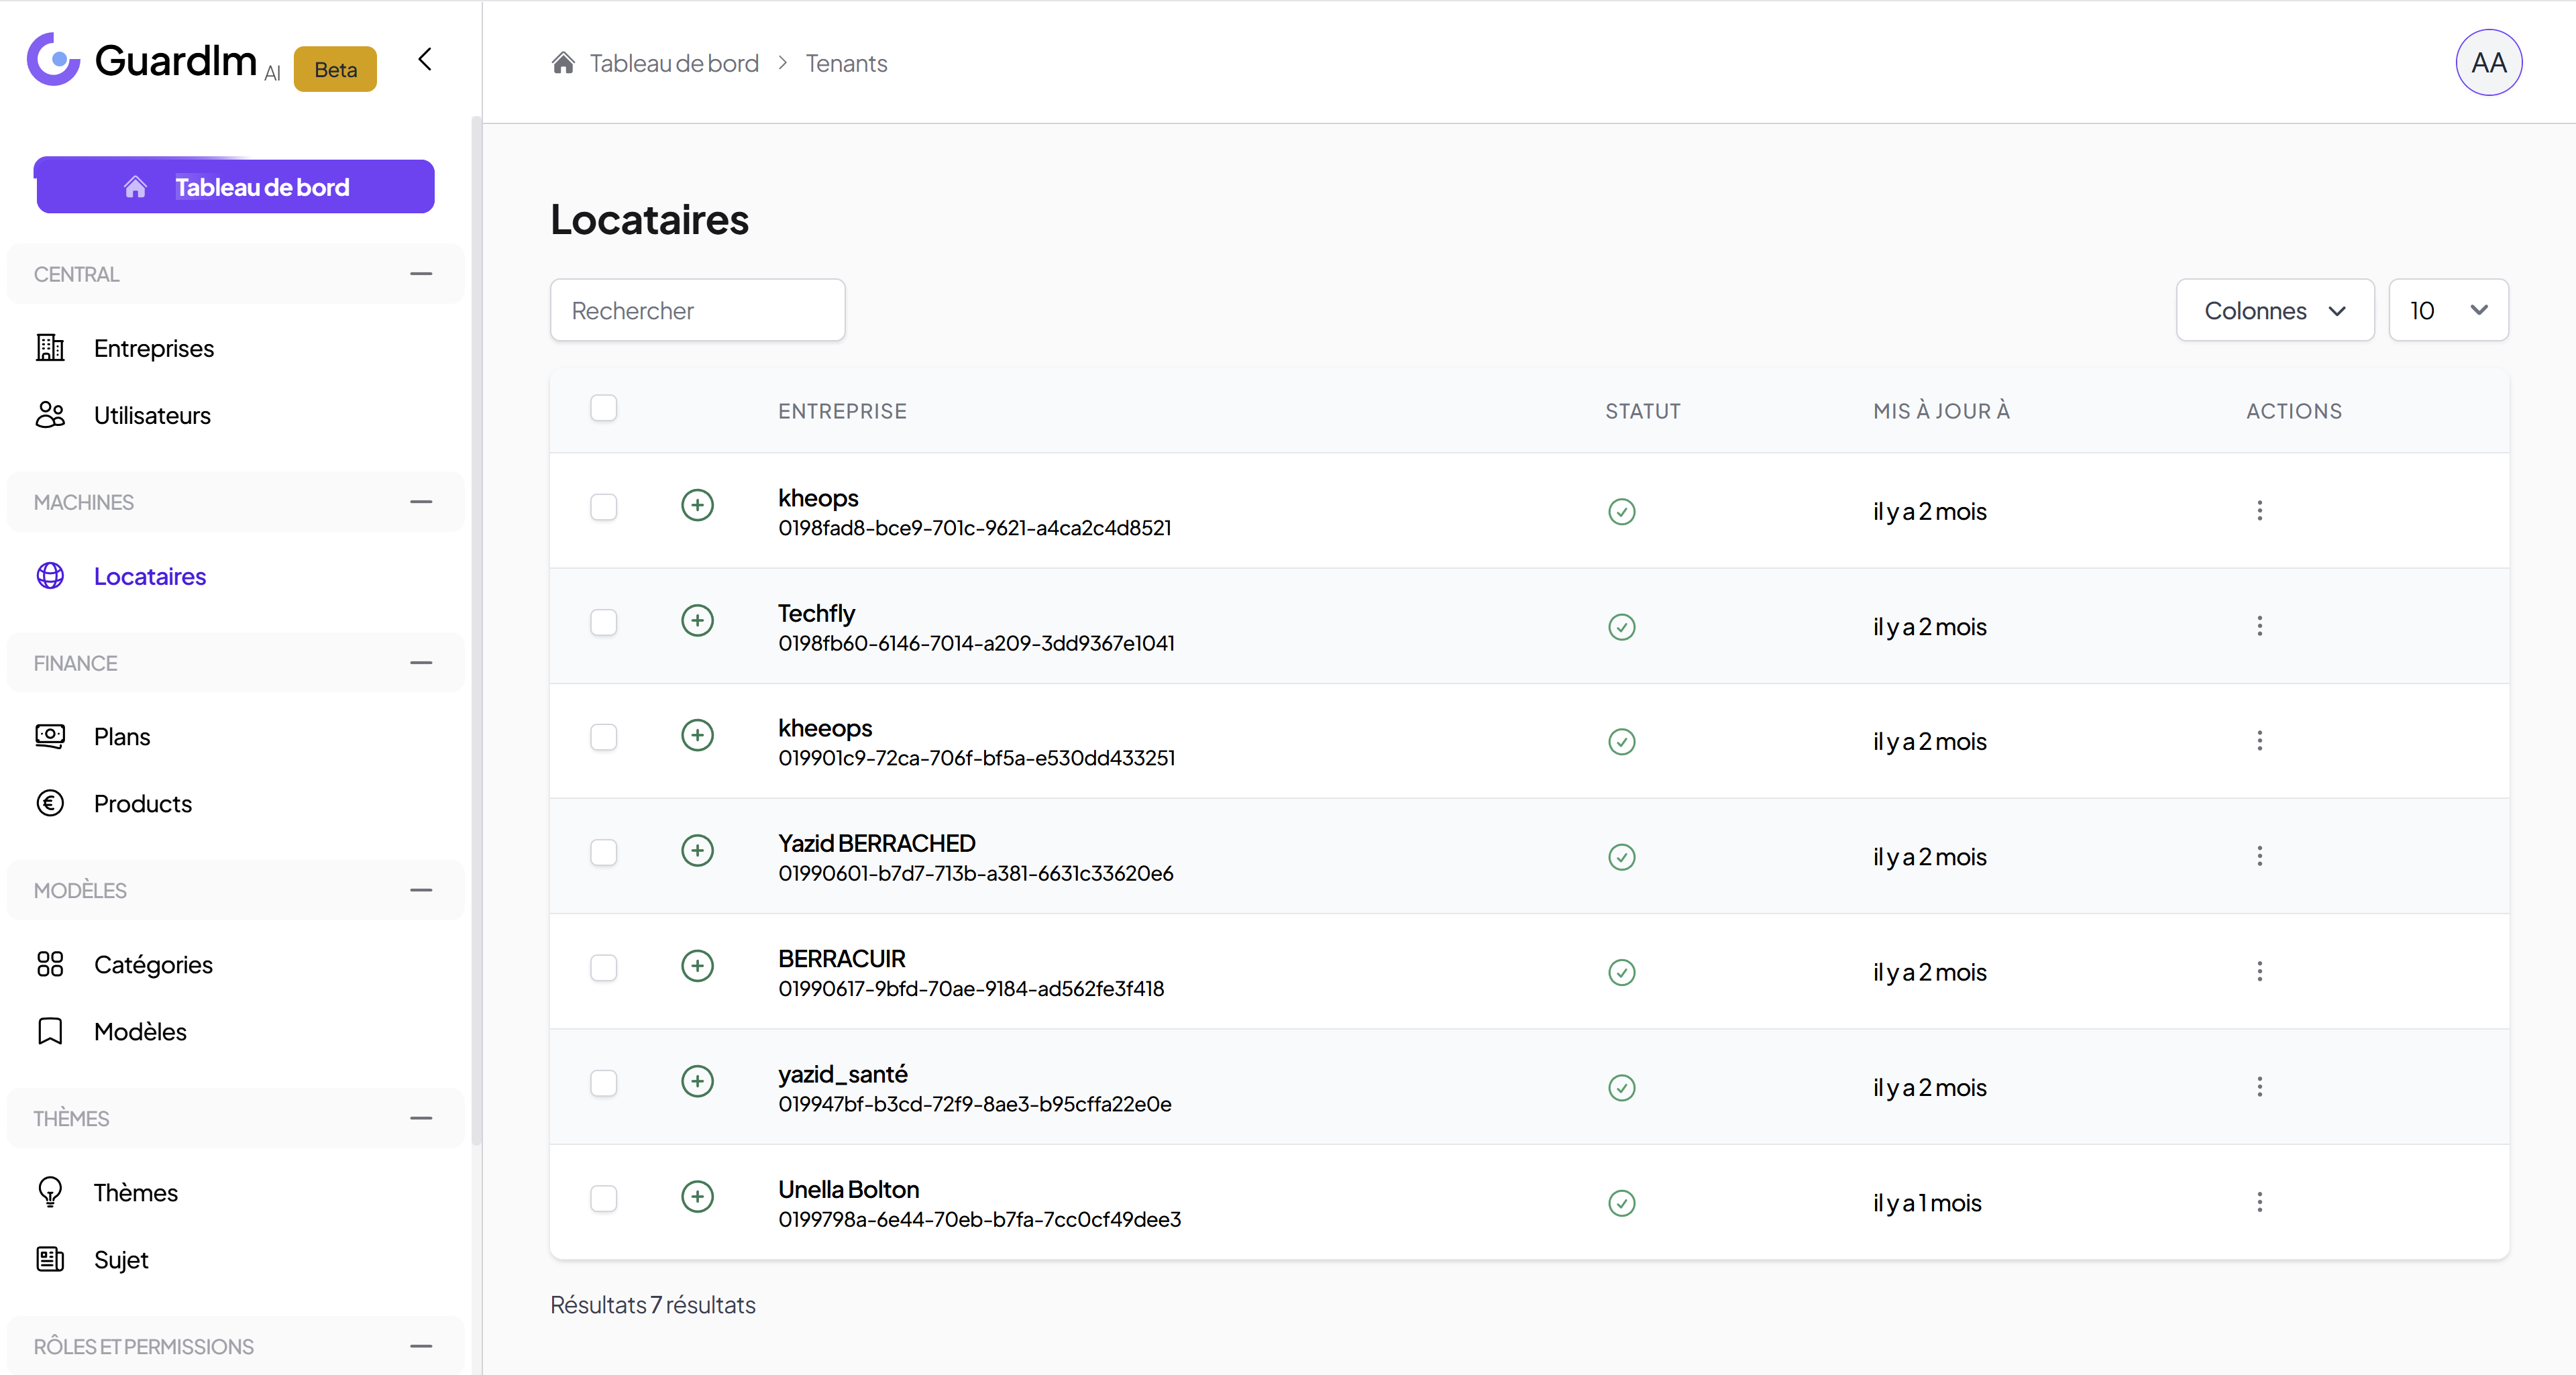Open three-dot actions for Unella Bolton

2259,1202
